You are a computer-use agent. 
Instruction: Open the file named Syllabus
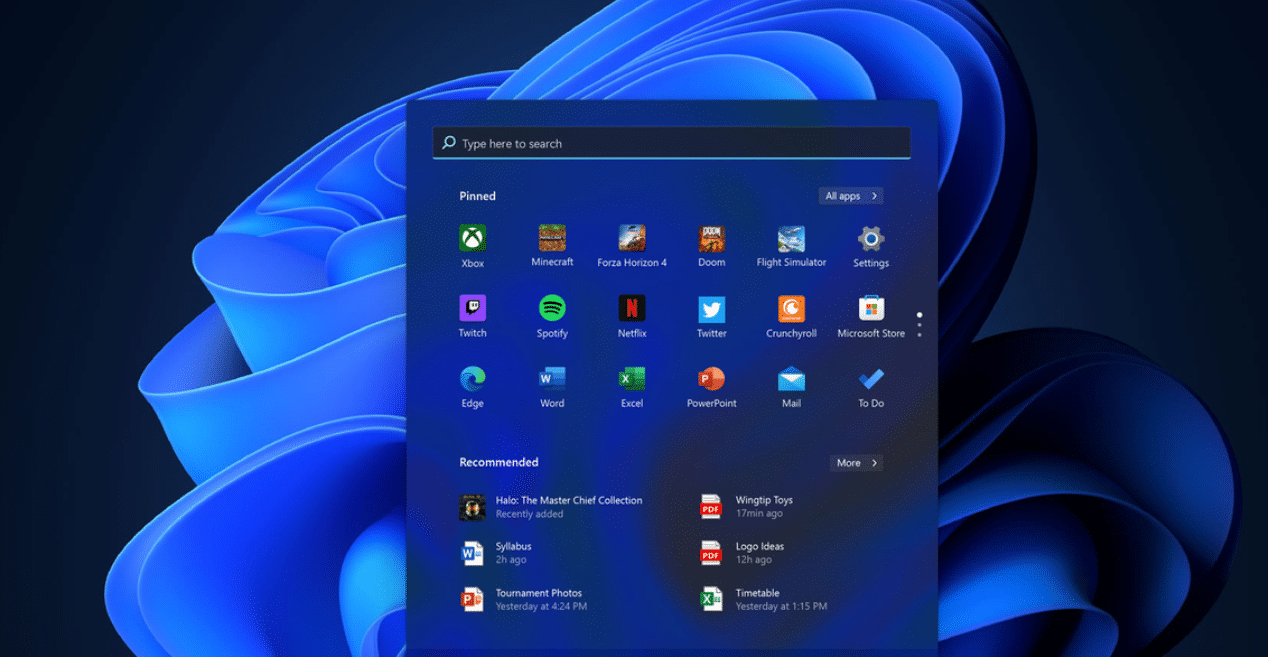[513, 546]
